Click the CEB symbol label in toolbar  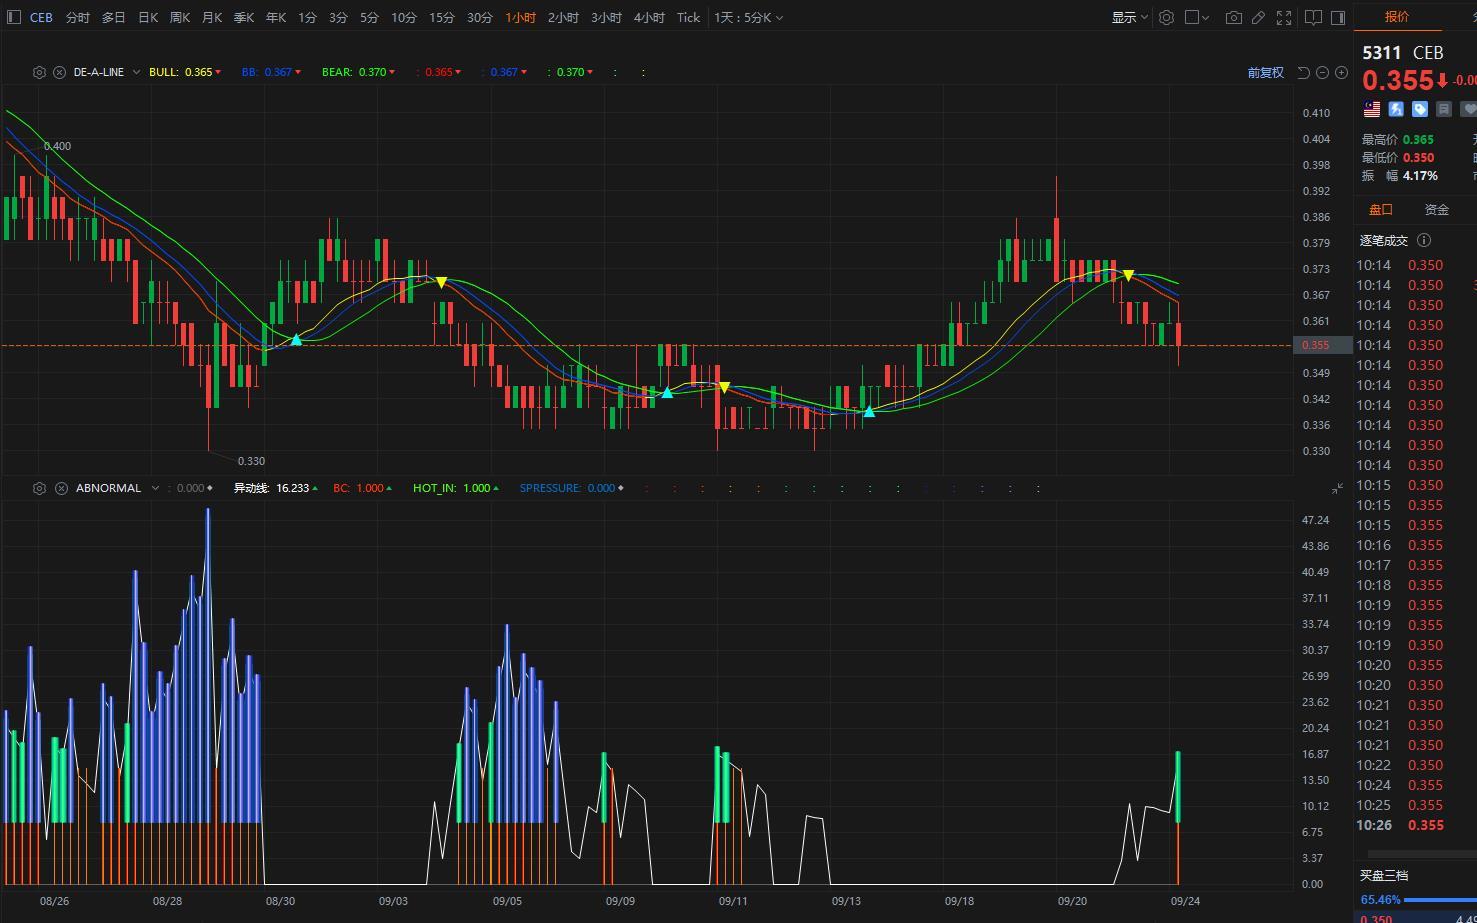pos(41,17)
